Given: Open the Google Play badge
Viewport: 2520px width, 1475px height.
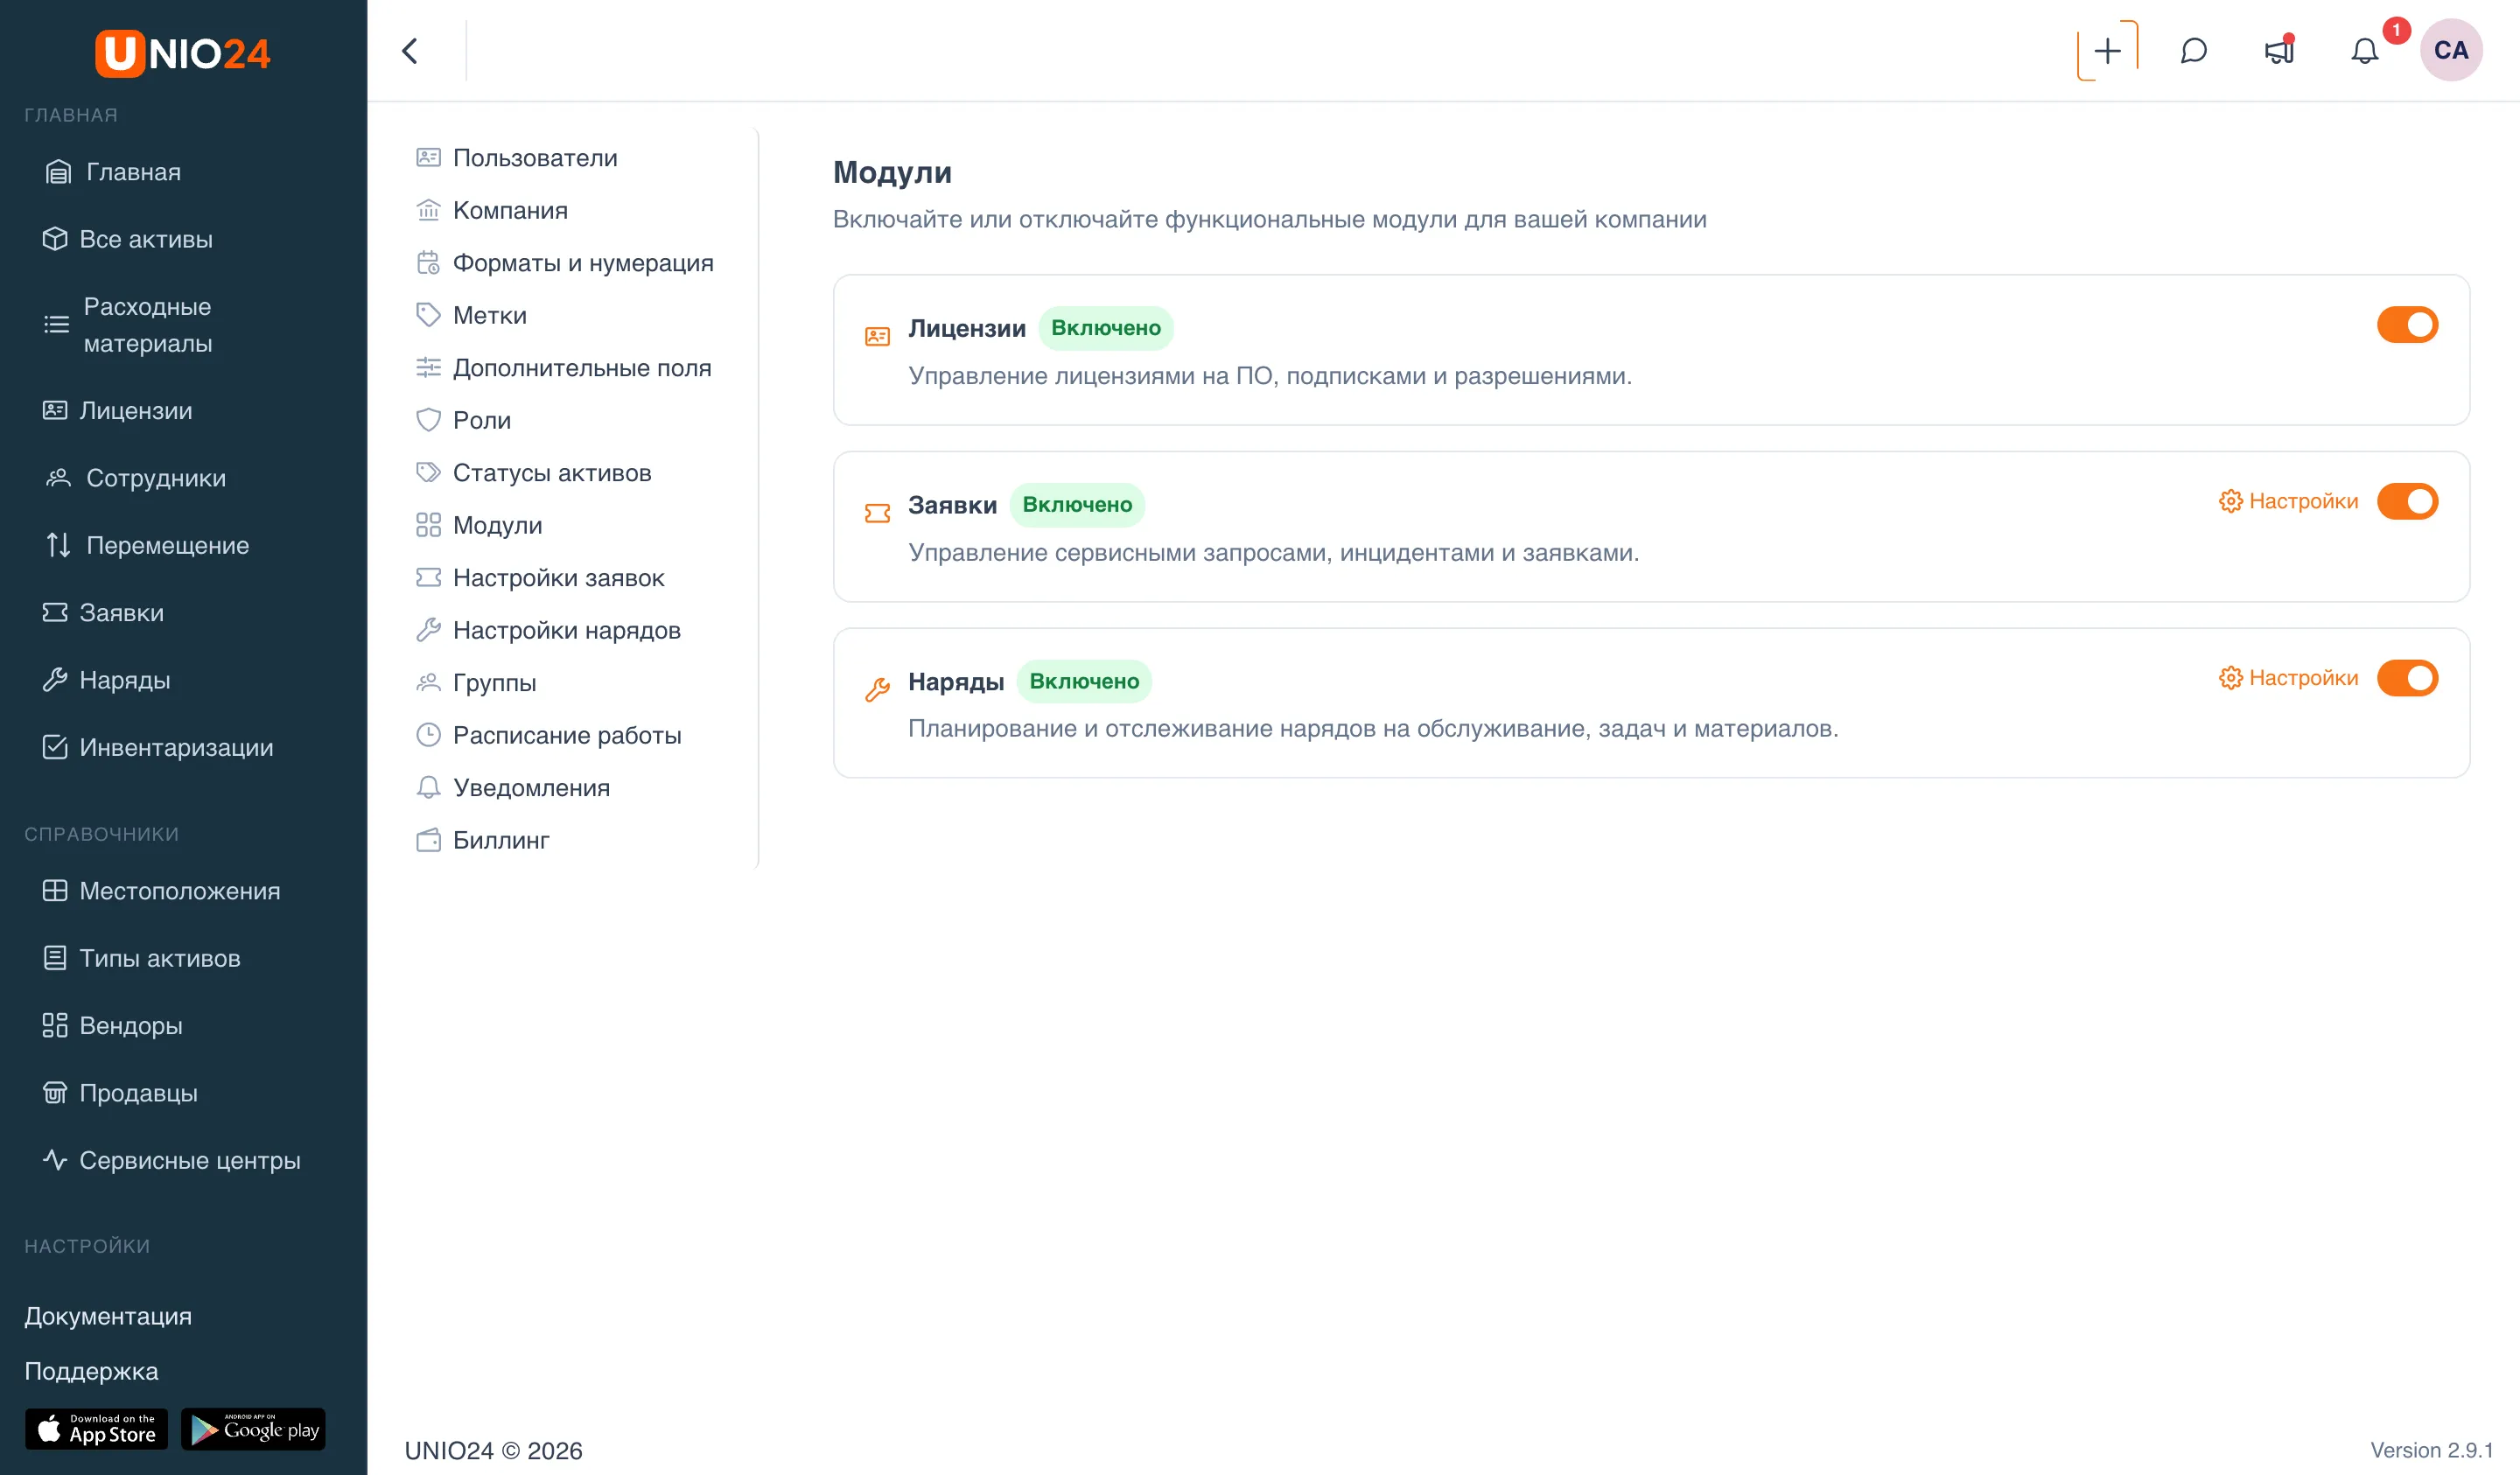Looking at the screenshot, I should [x=253, y=1429].
